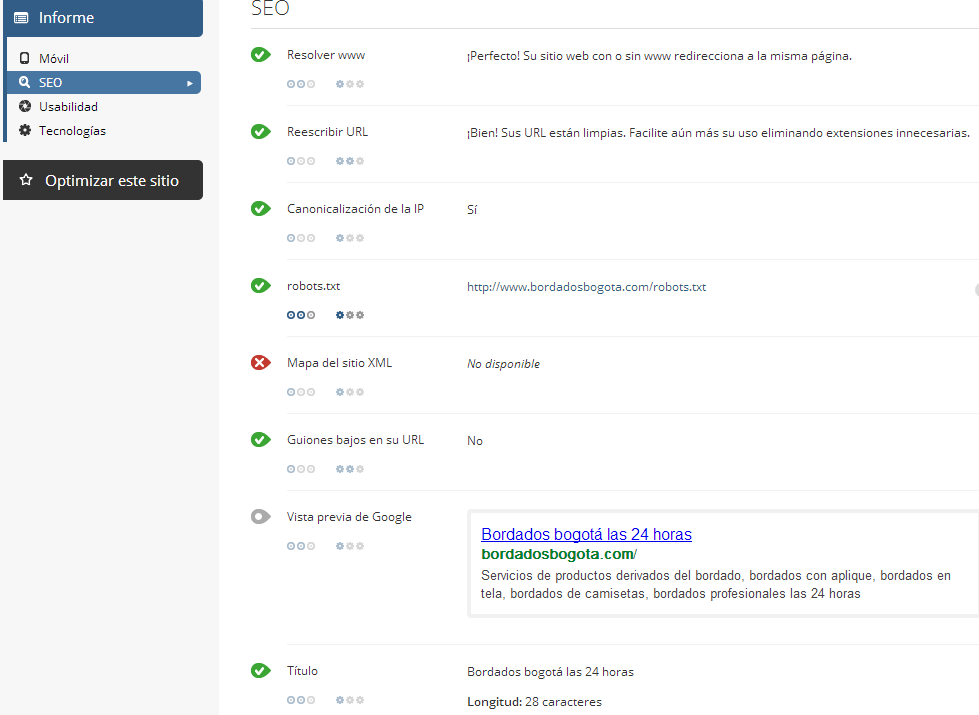Click impact circles under Reescribir URL

coord(301,161)
